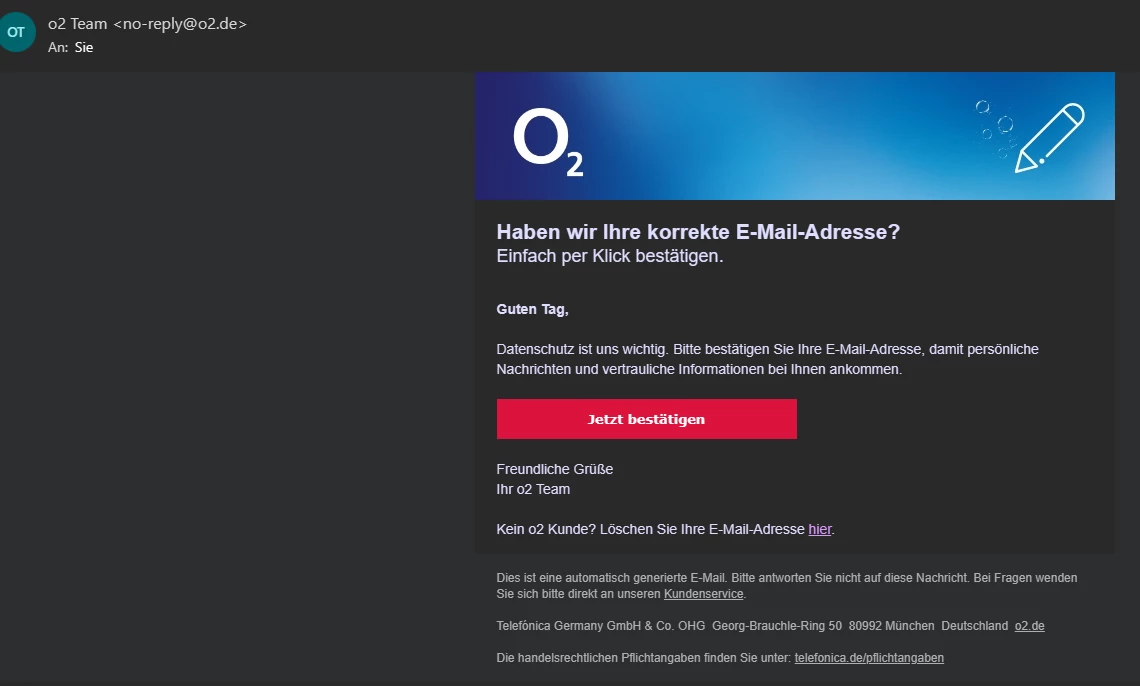Screen dimensions: 1140x686
Task: Click the subheading 'Einfach per Klick bestätigen.'
Action: 609,256
